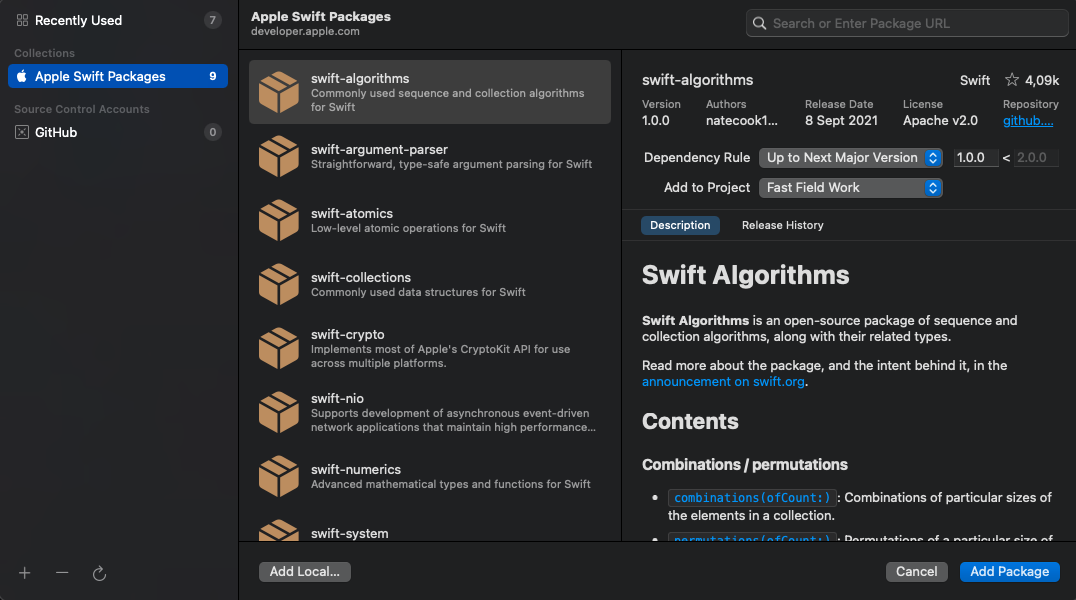The image size is (1076, 600).
Task: Click the author name natecook1...
Action: [x=742, y=121]
